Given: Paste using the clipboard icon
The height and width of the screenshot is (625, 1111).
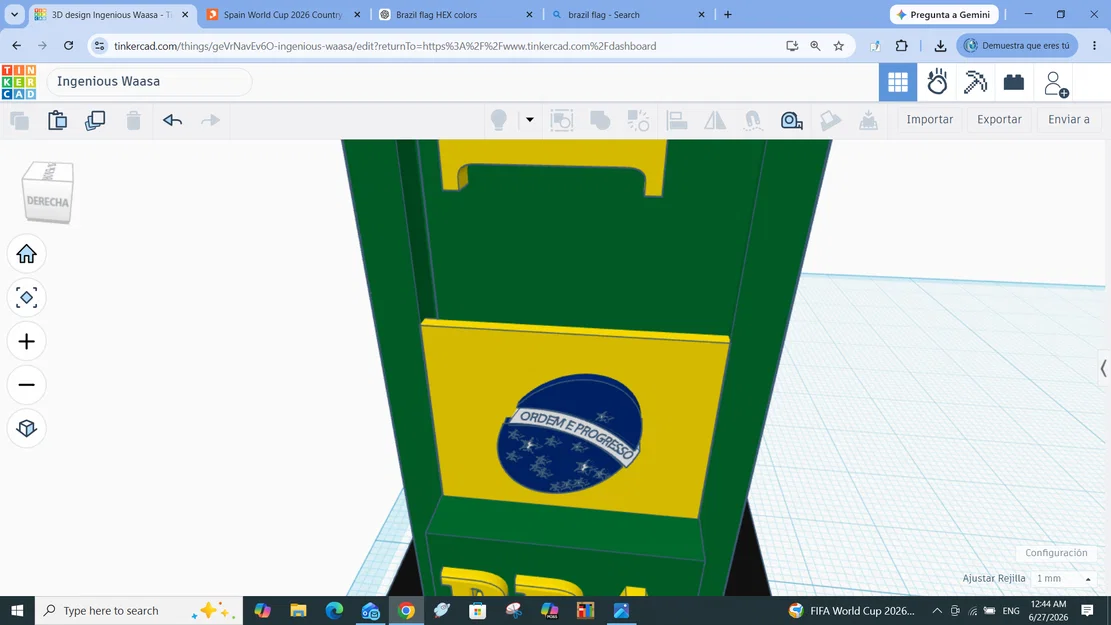Looking at the screenshot, I should (x=57, y=120).
